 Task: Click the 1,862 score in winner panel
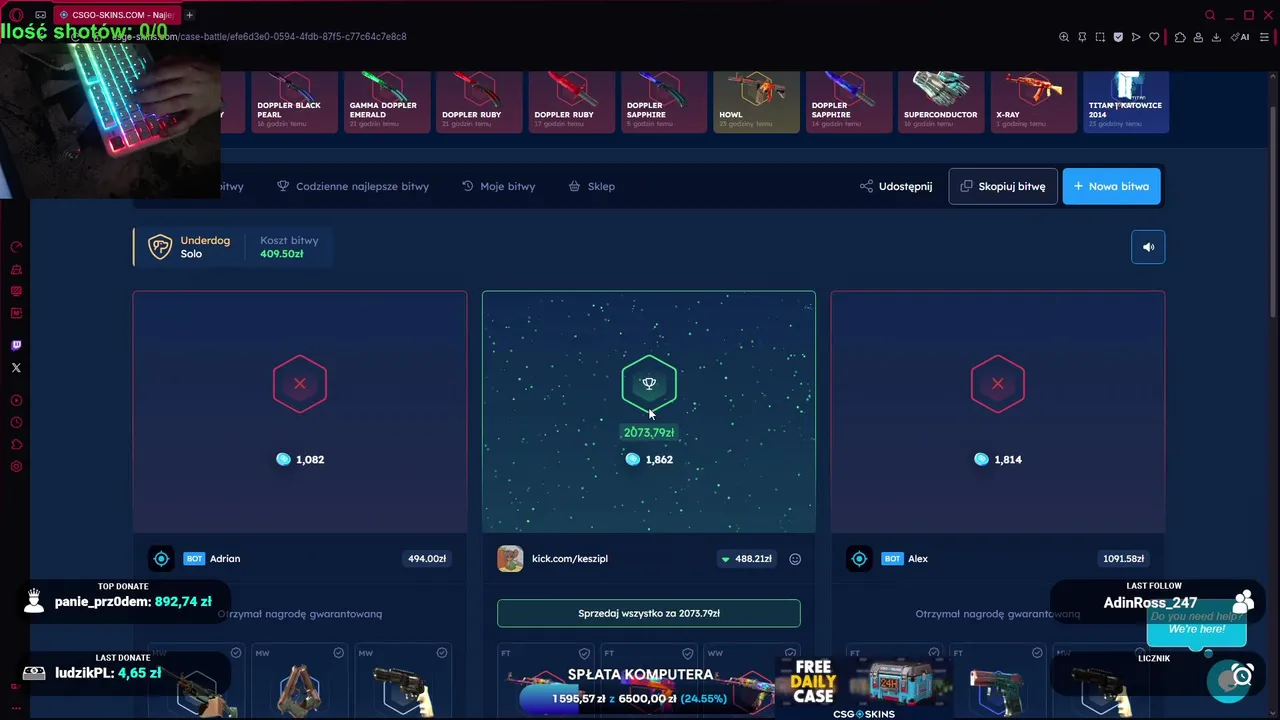659,459
